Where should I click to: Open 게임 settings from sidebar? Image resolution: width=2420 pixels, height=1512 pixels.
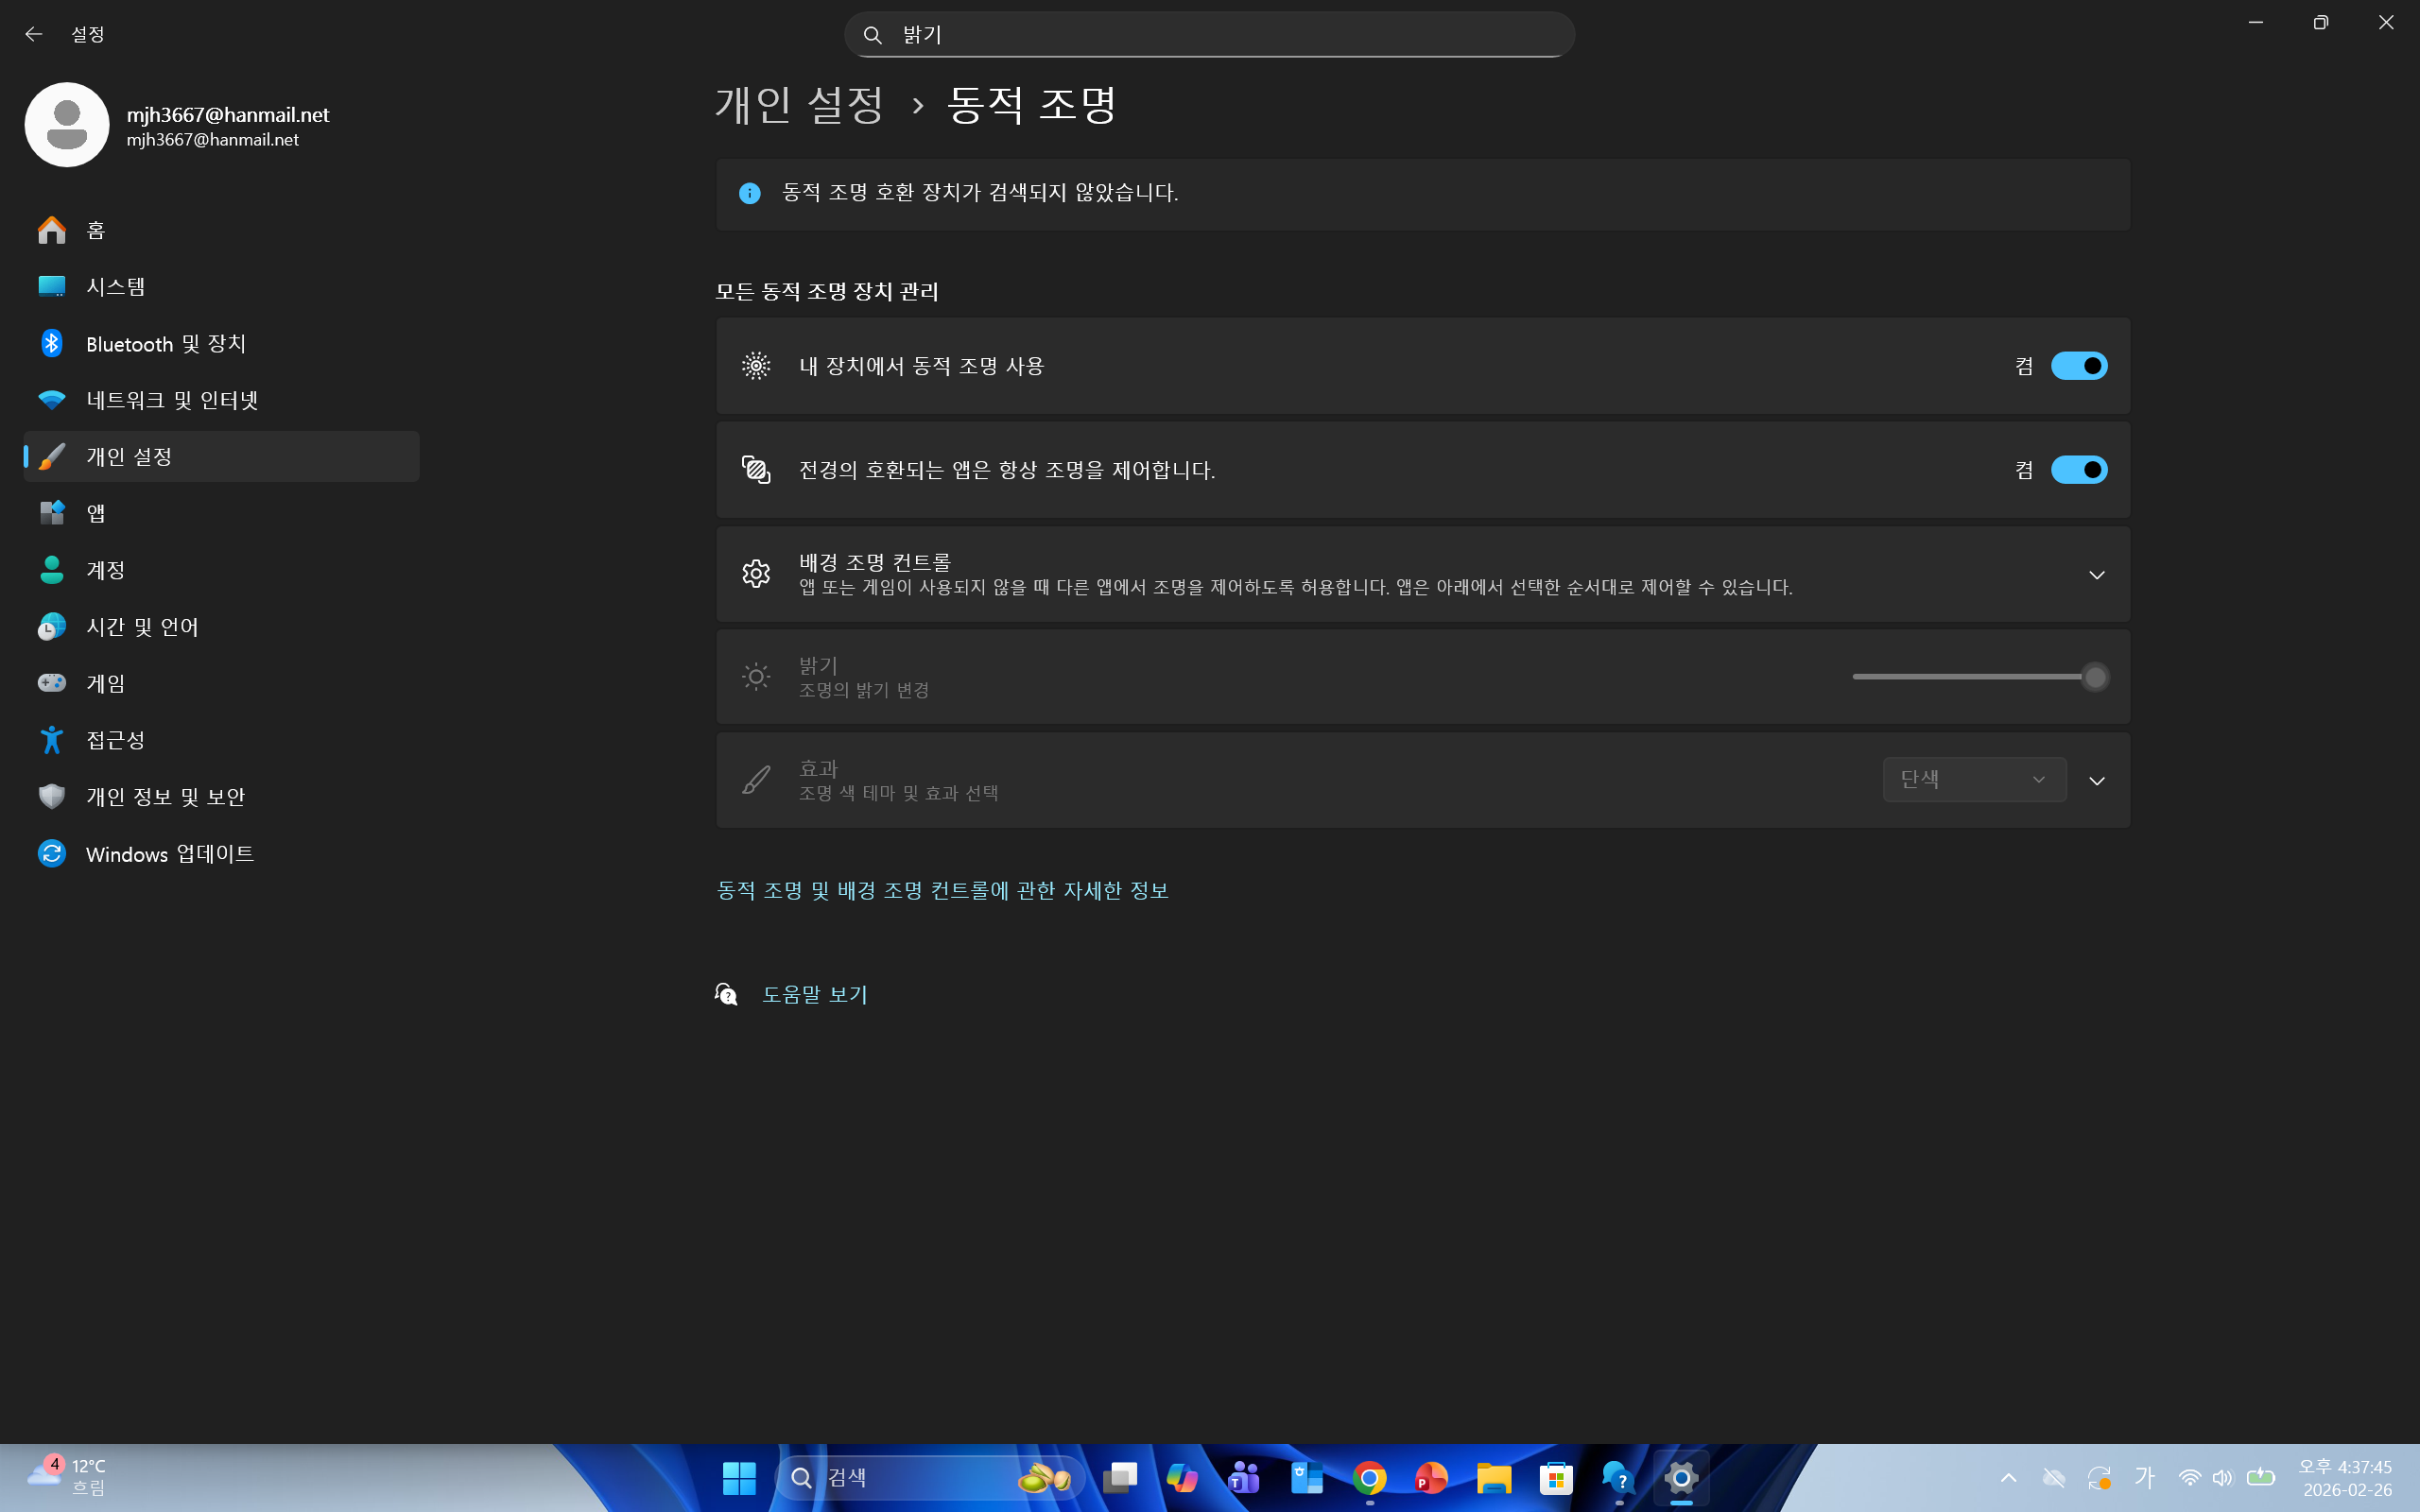(104, 683)
